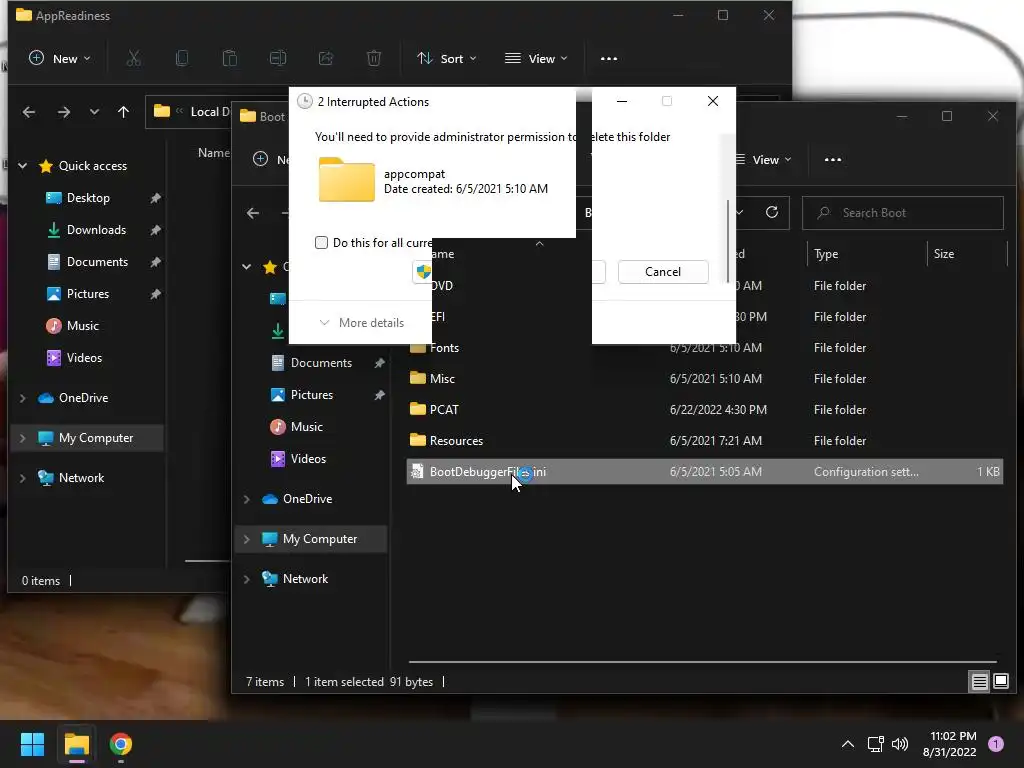Open See more menu in Boot window

click(x=833, y=160)
